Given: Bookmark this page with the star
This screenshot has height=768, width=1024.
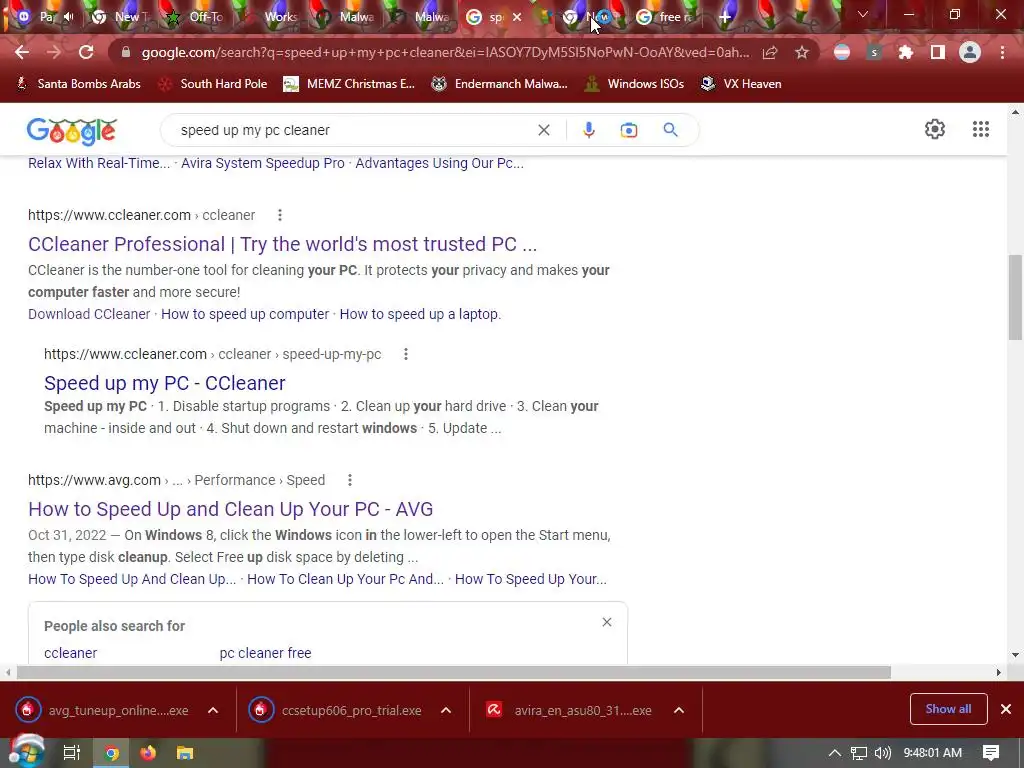Looking at the screenshot, I should click(x=802, y=52).
